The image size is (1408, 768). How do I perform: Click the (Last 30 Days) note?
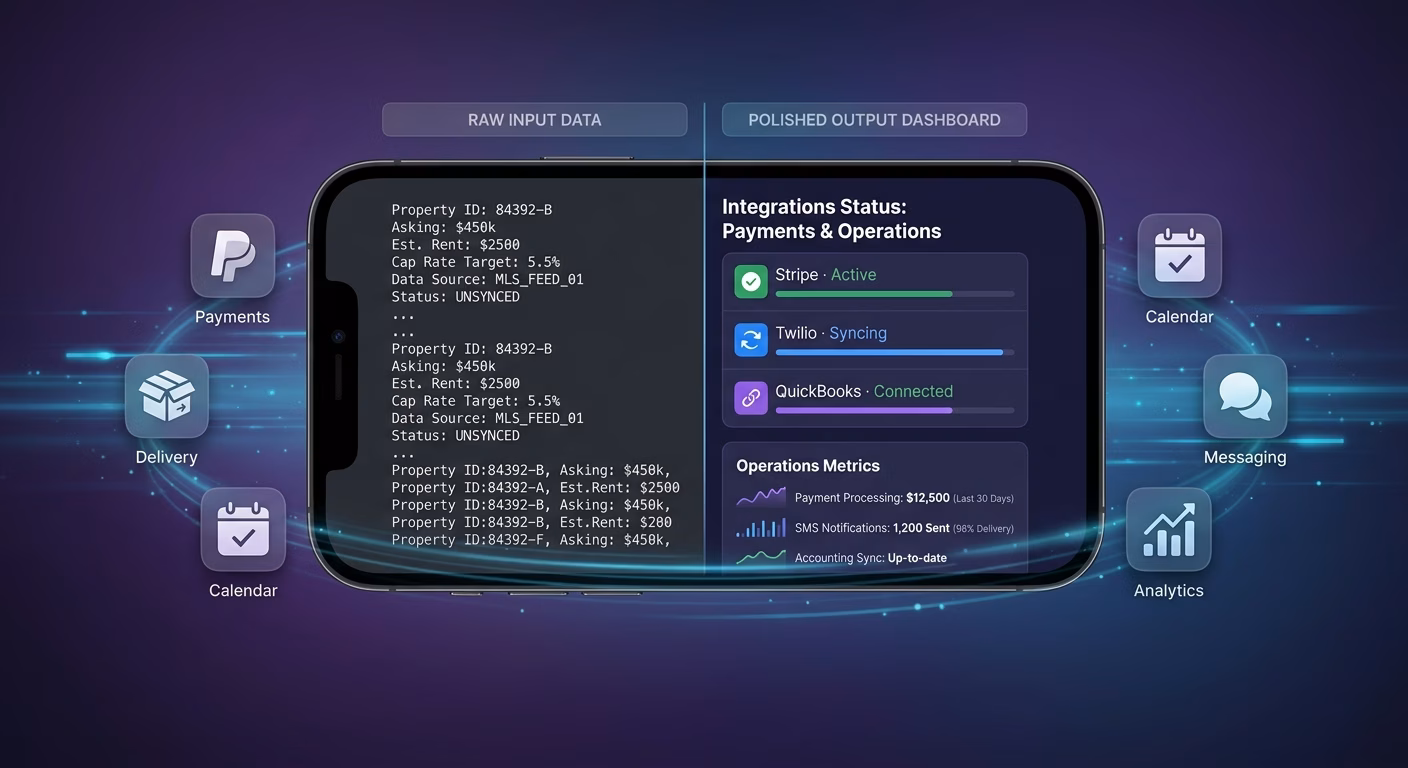pos(983,498)
